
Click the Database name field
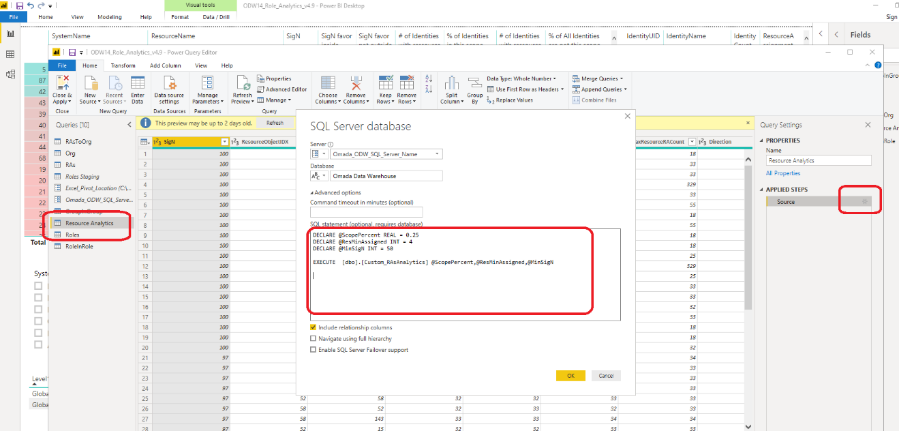[x=385, y=176]
